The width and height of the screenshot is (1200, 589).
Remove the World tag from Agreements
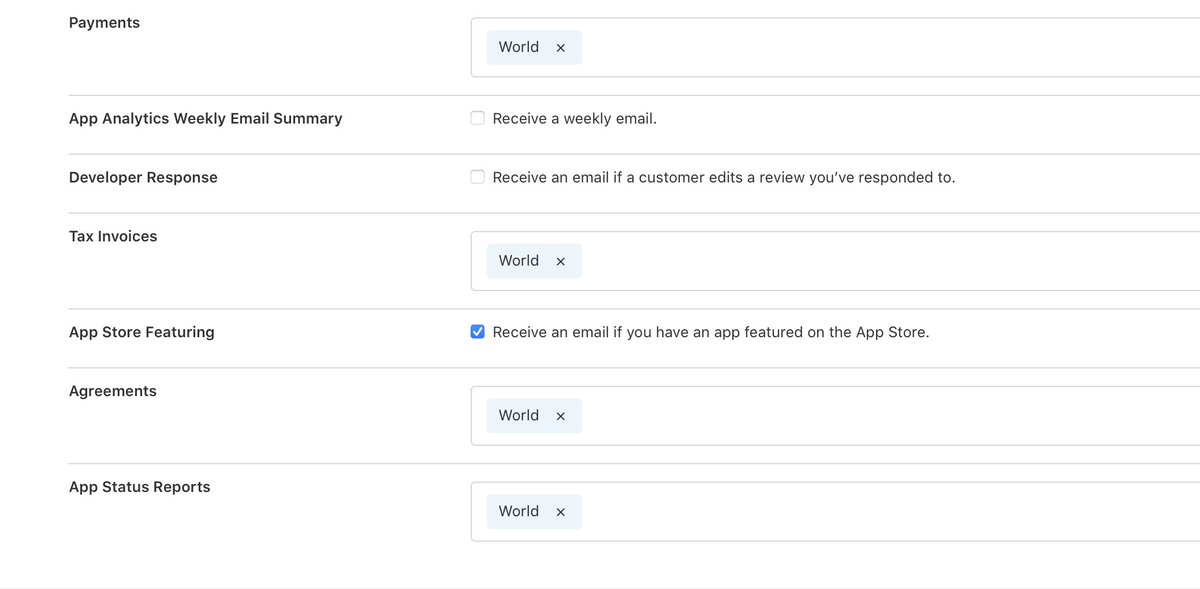click(561, 417)
